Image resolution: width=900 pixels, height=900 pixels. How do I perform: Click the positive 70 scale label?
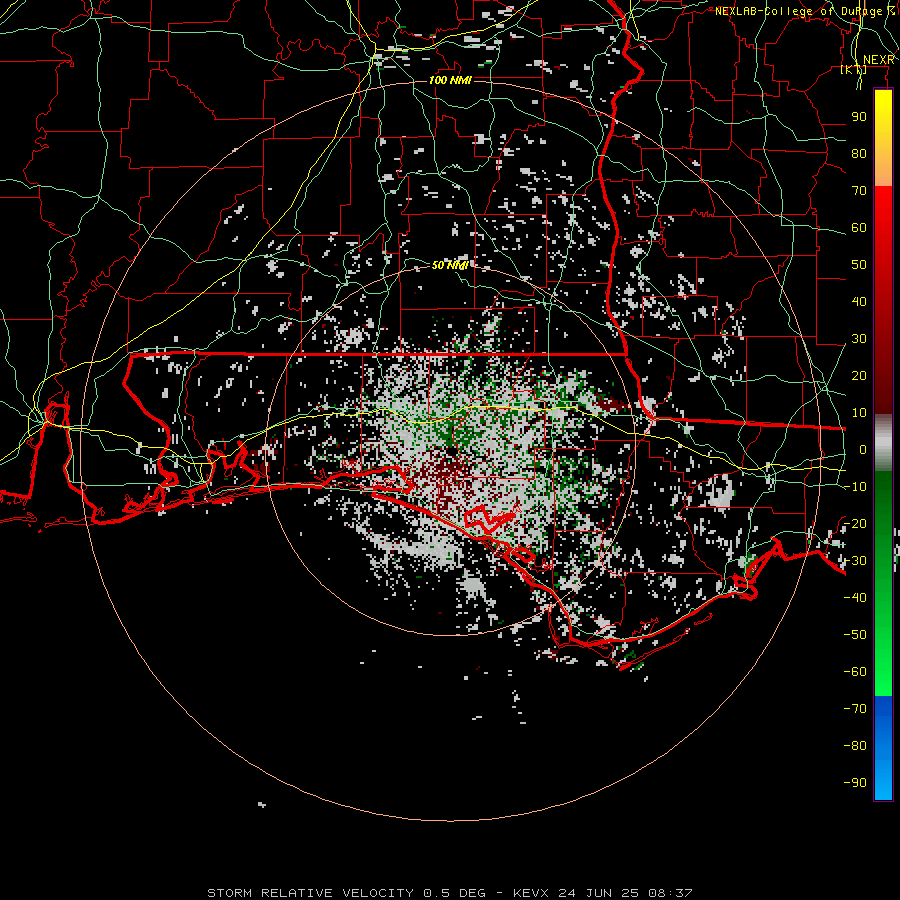tap(859, 191)
